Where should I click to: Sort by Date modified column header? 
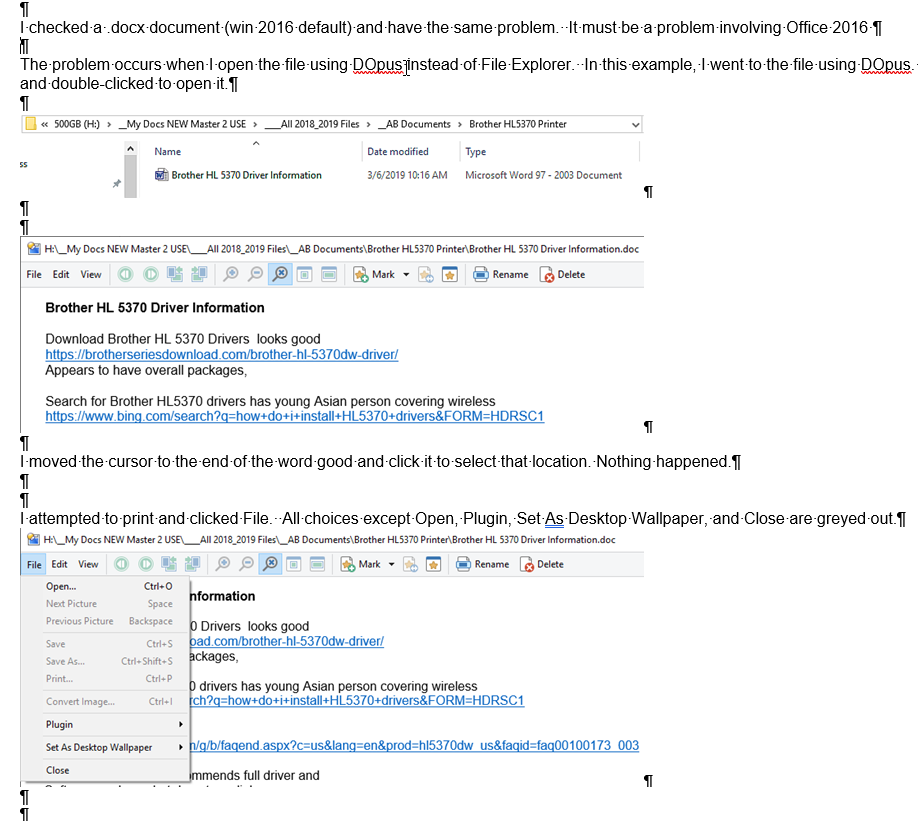pyautogui.click(x=398, y=151)
